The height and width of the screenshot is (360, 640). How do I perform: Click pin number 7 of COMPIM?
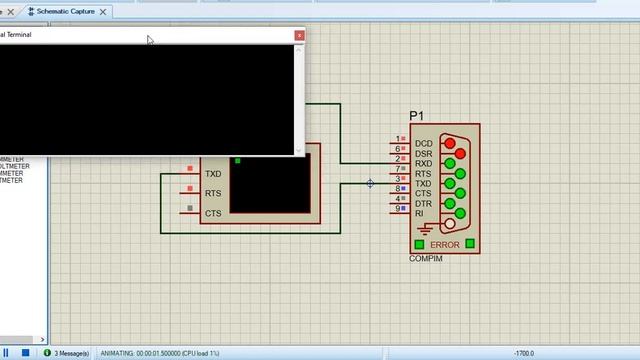[398, 169]
